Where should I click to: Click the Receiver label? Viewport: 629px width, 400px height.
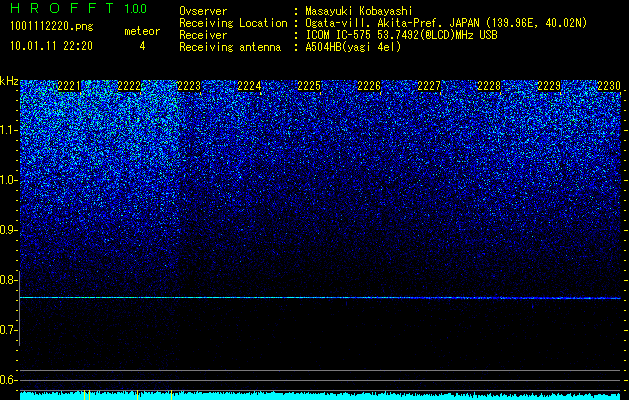tap(203, 35)
